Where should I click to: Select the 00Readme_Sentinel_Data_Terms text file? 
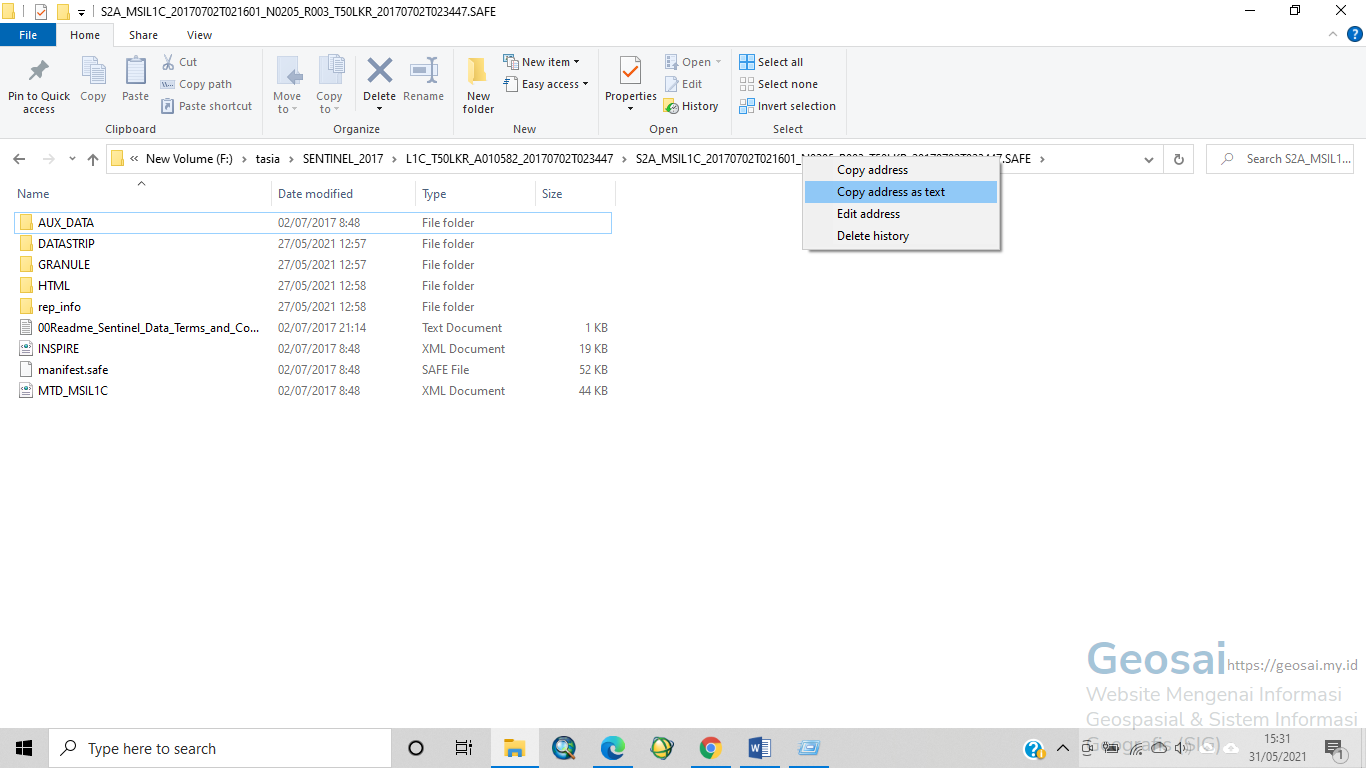point(313,328)
